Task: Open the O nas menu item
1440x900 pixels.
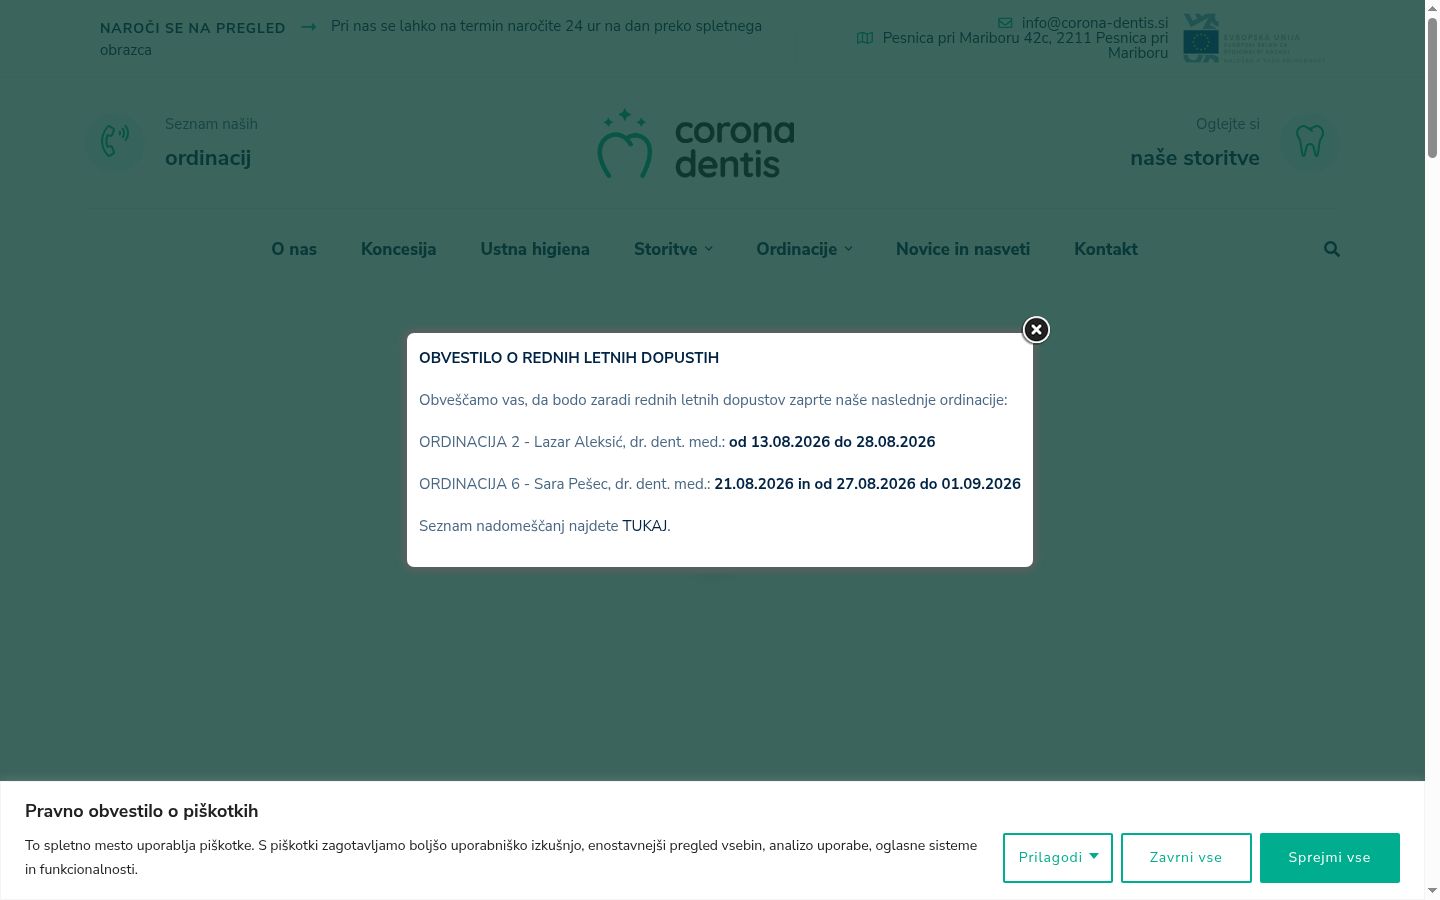Action: tap(294, 249)
